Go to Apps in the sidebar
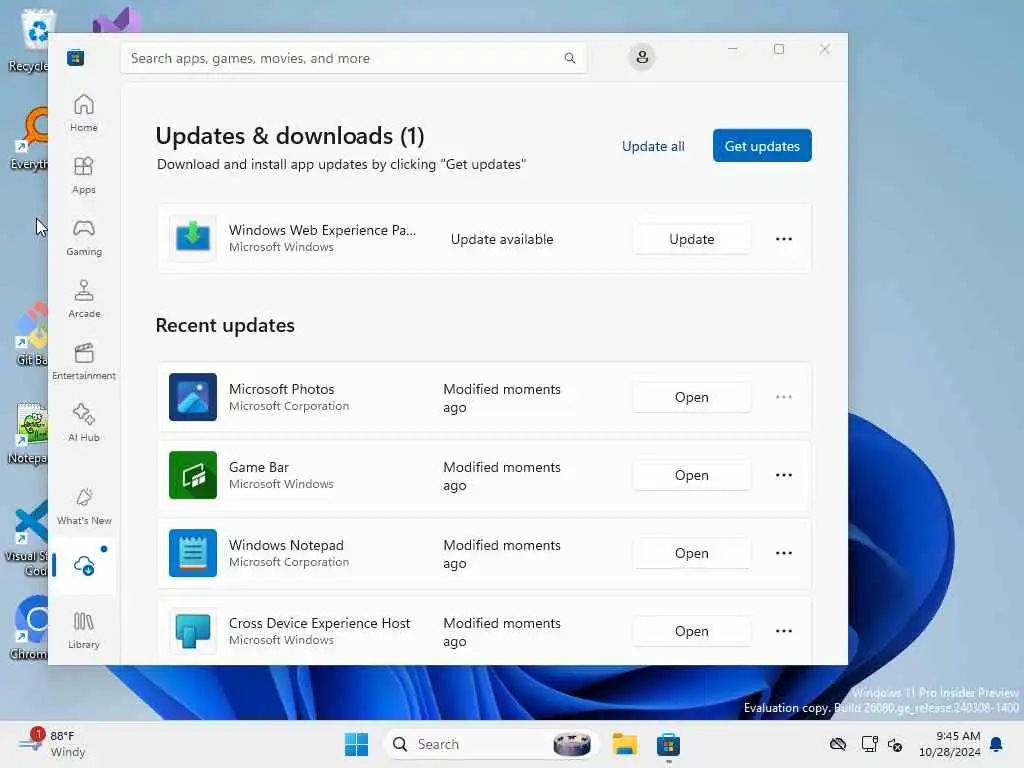The image size is (1024, 768). (x=84, y=175)
